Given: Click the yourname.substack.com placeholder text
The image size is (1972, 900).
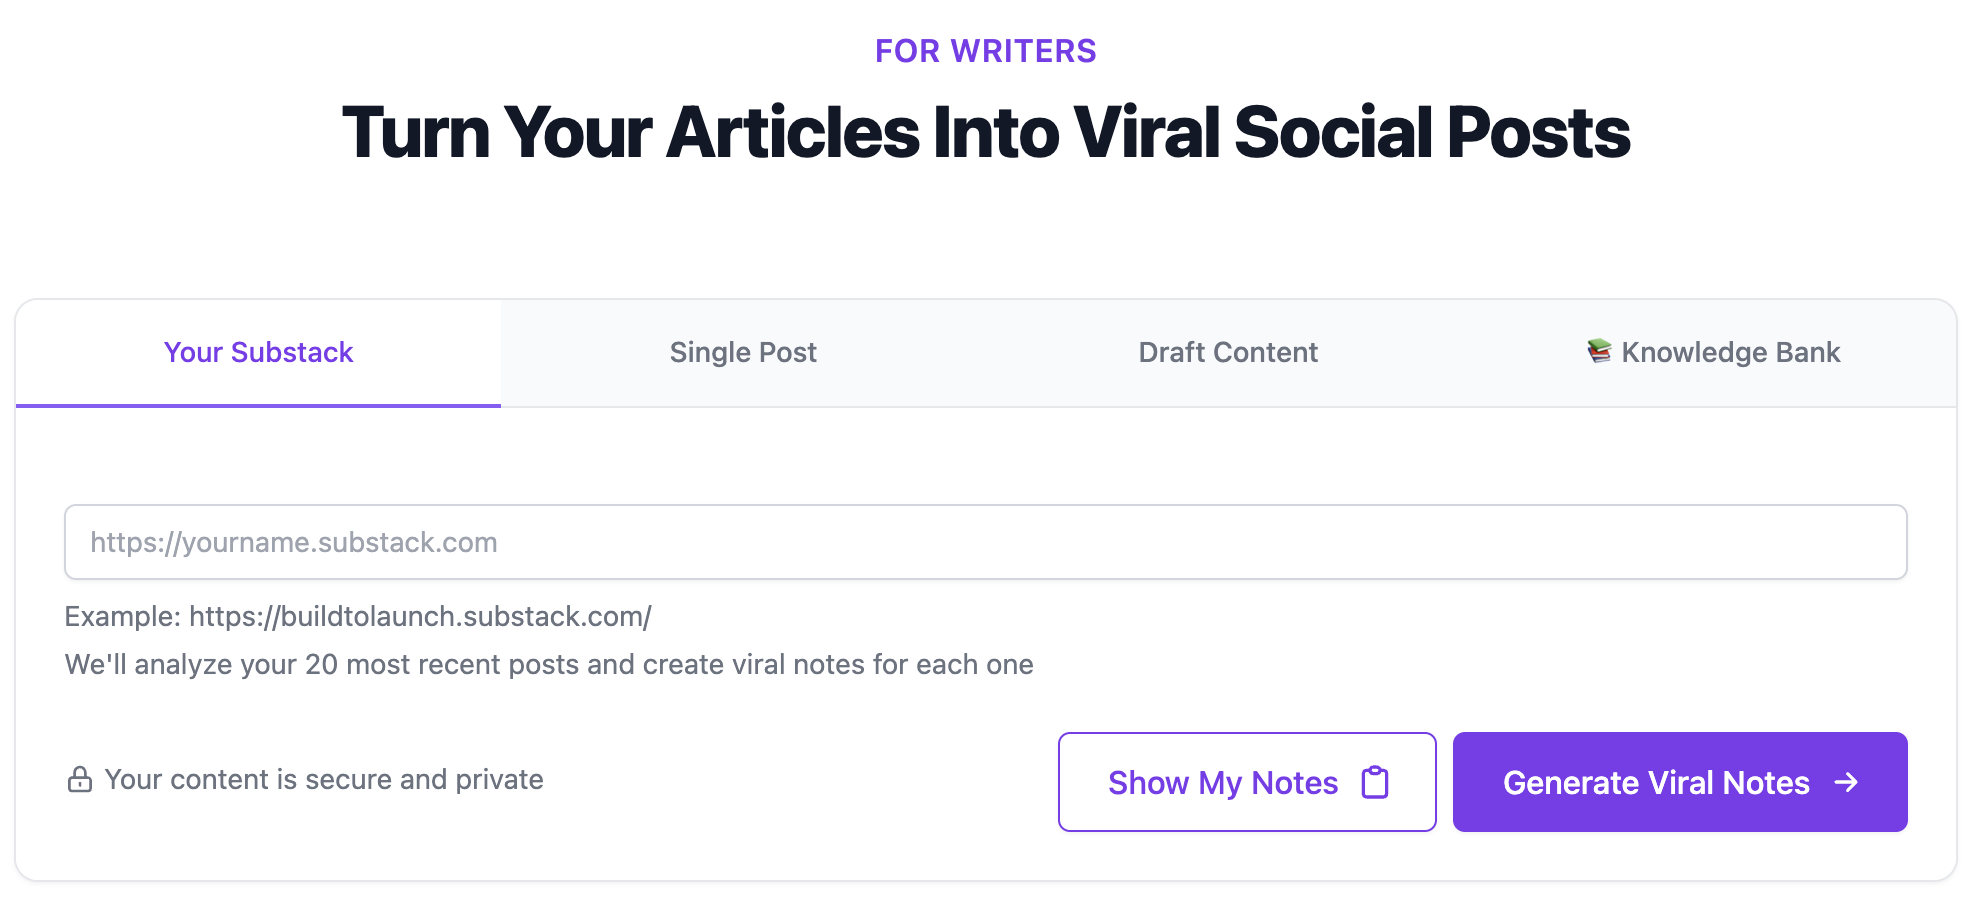Looking at the screenshot, I should (294, 542).
